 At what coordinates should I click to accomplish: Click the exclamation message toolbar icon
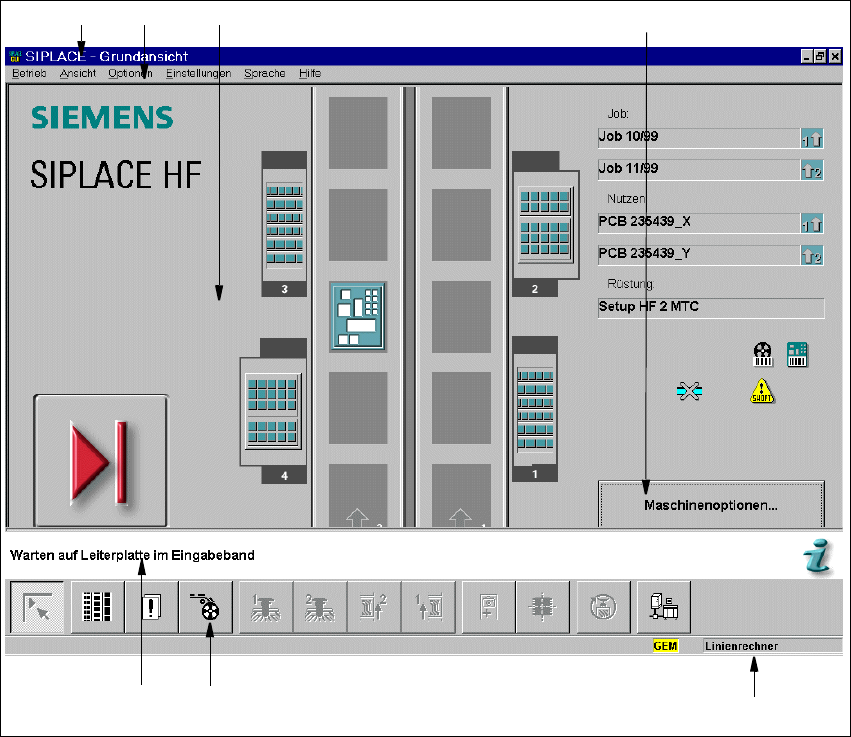[x=151, y=607]
